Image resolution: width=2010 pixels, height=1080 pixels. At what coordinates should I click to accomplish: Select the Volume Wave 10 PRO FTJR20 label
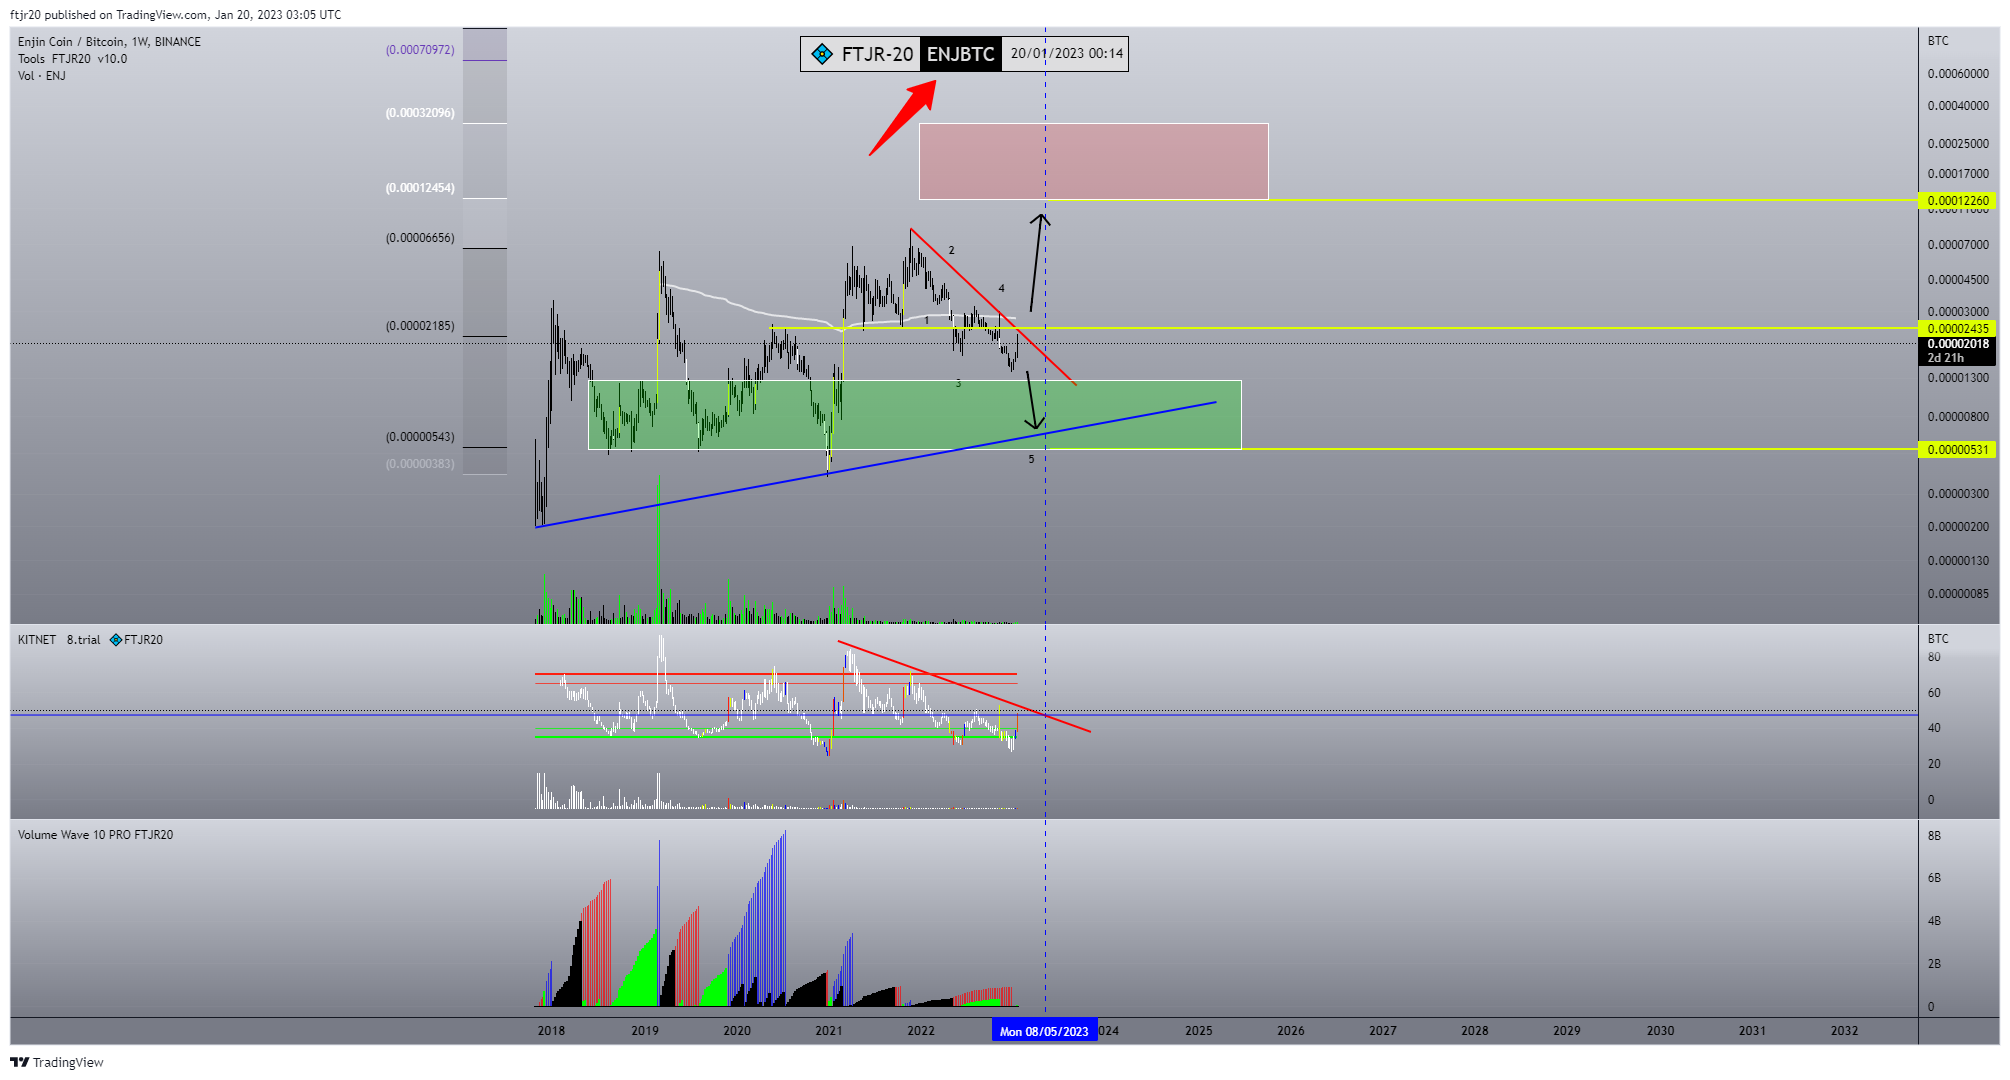(x=95, y=835)
